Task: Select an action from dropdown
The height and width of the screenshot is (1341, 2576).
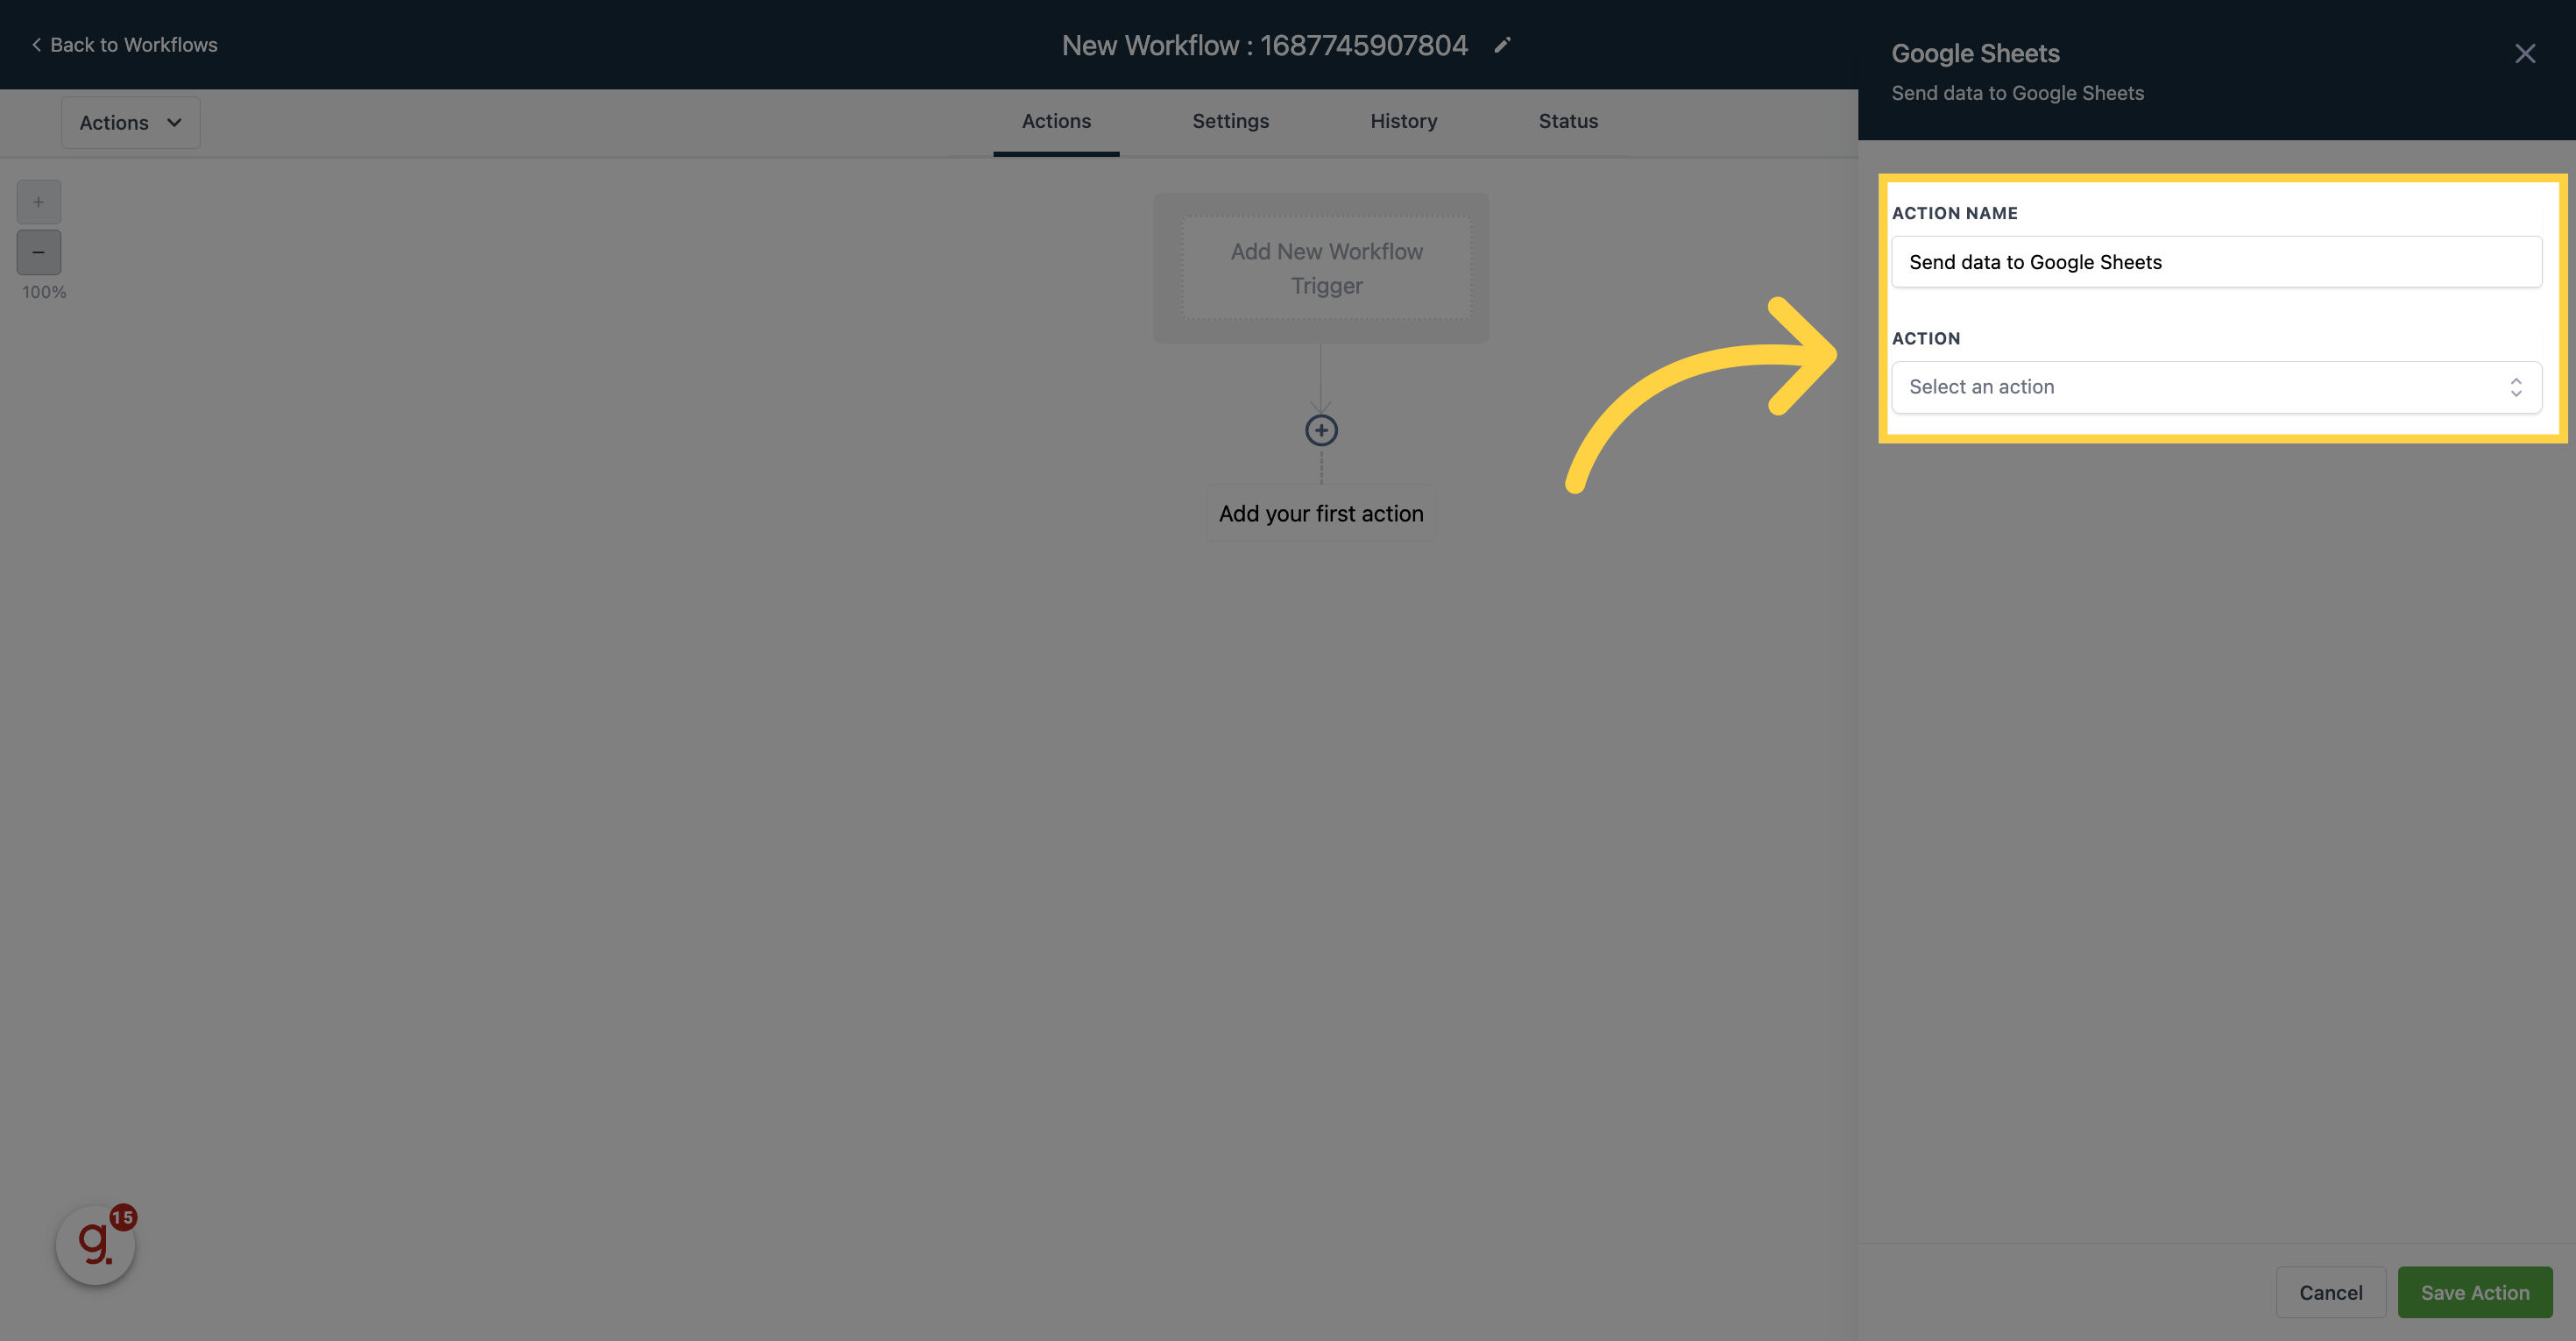Action: [x=2215, y=385]
